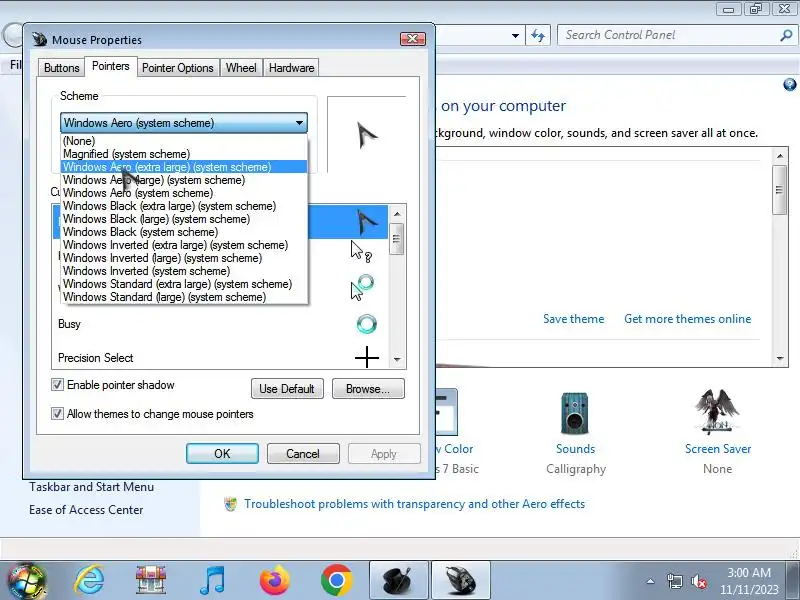The image size is (800, 600).
Task: Open the top hat taskbar item
Action: pyautogui.click(x=398, y=581)
